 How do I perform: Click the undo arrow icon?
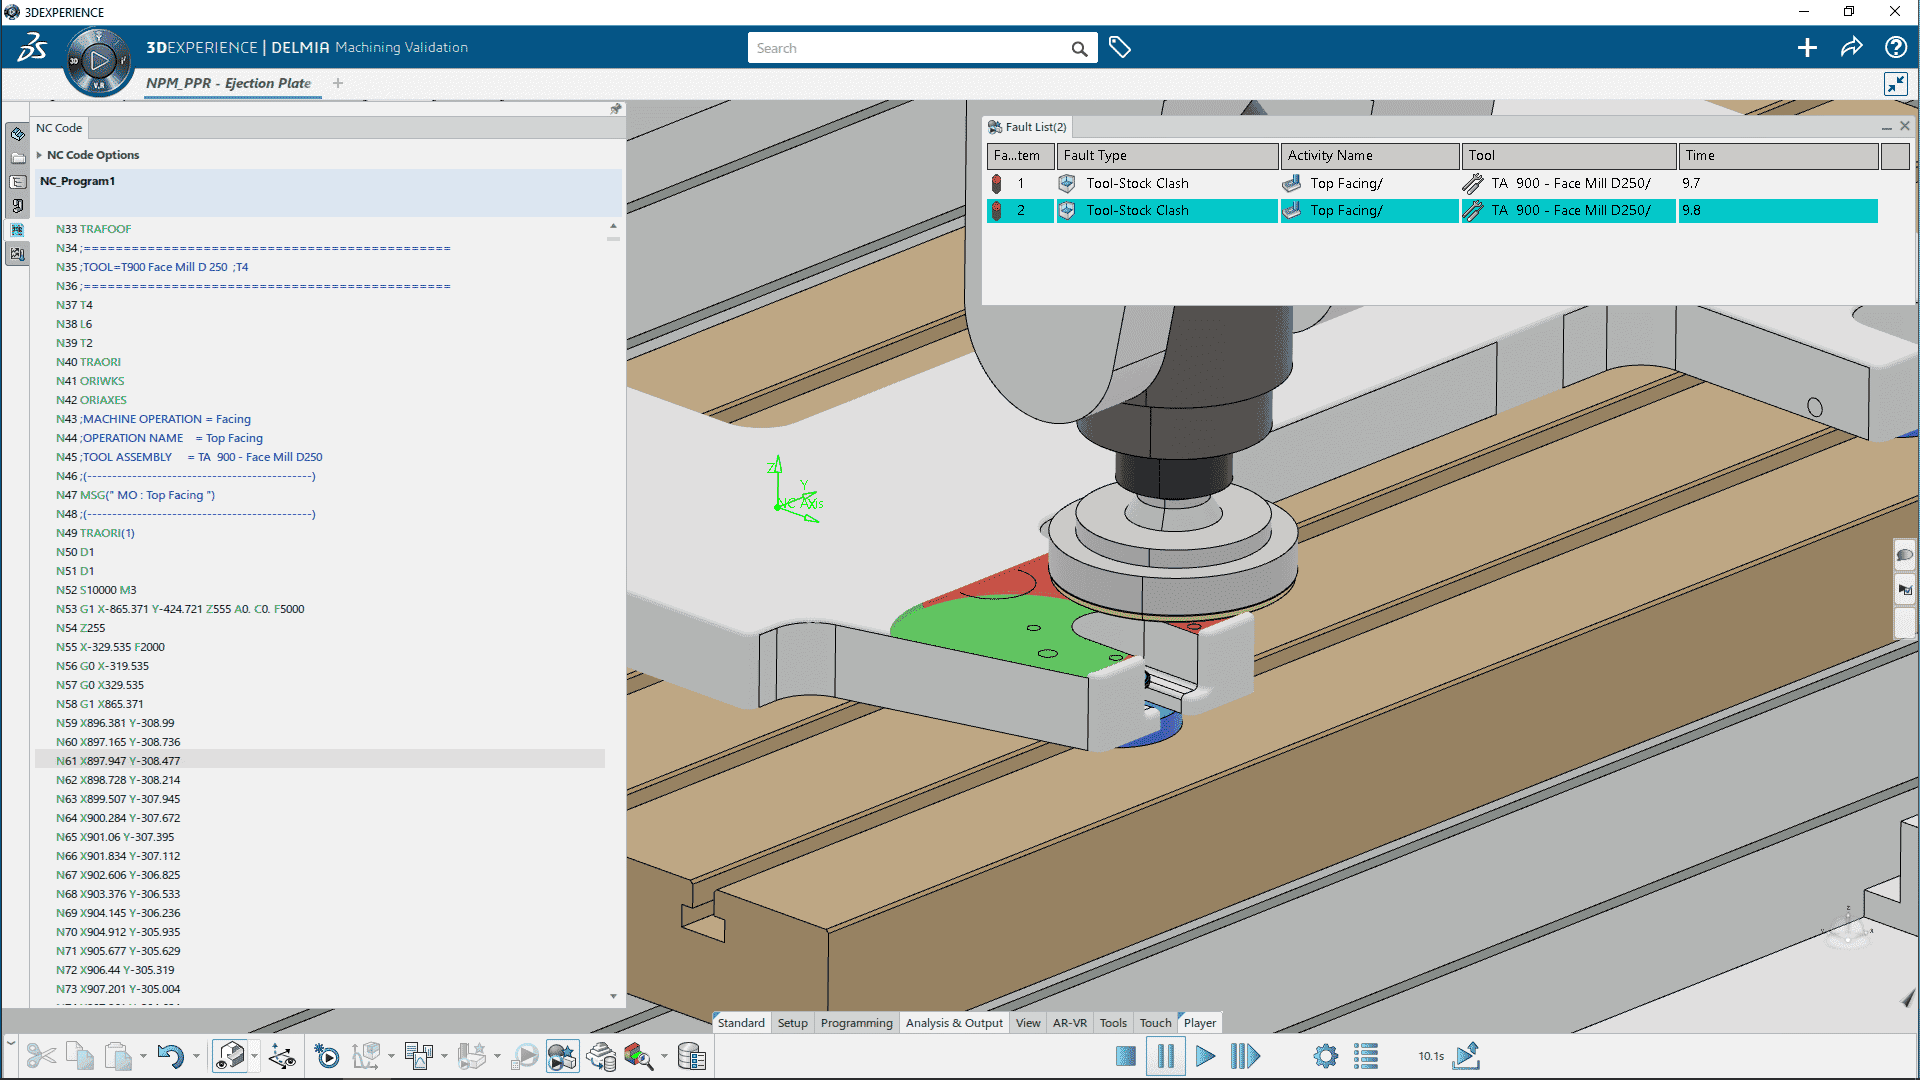click(170, 1056)
